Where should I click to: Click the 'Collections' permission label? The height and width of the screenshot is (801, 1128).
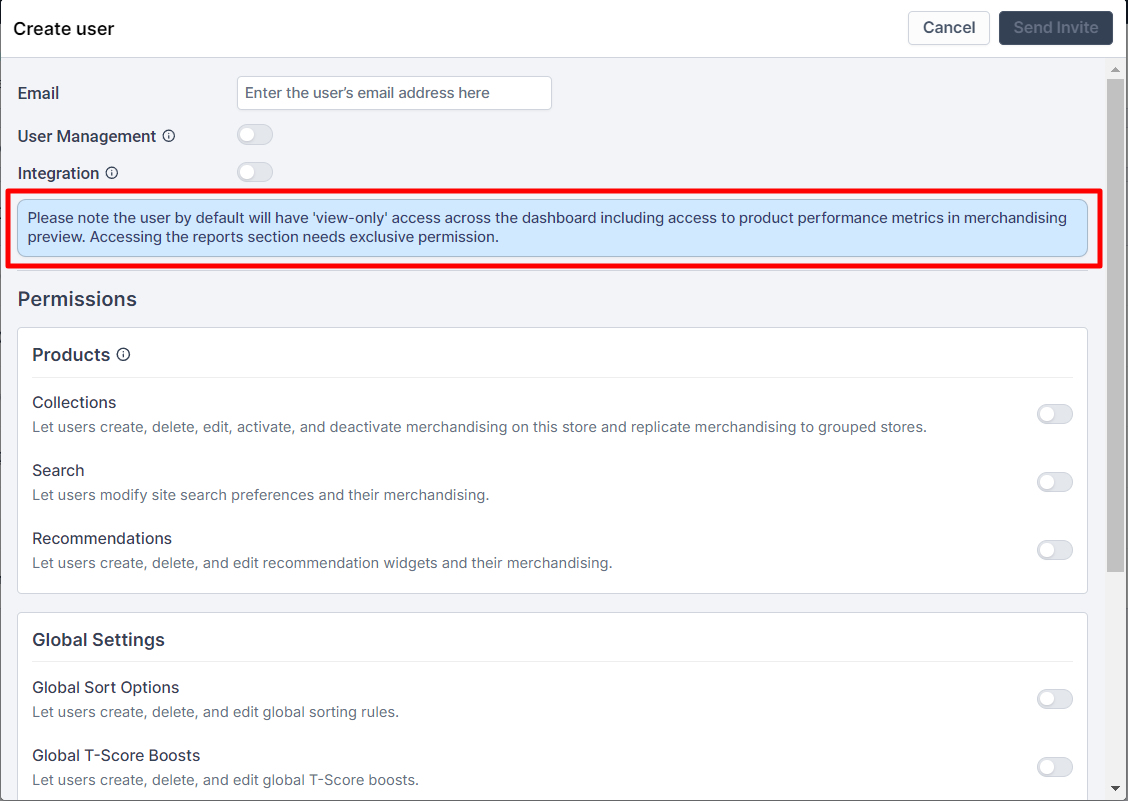click(x=74, y=402)
